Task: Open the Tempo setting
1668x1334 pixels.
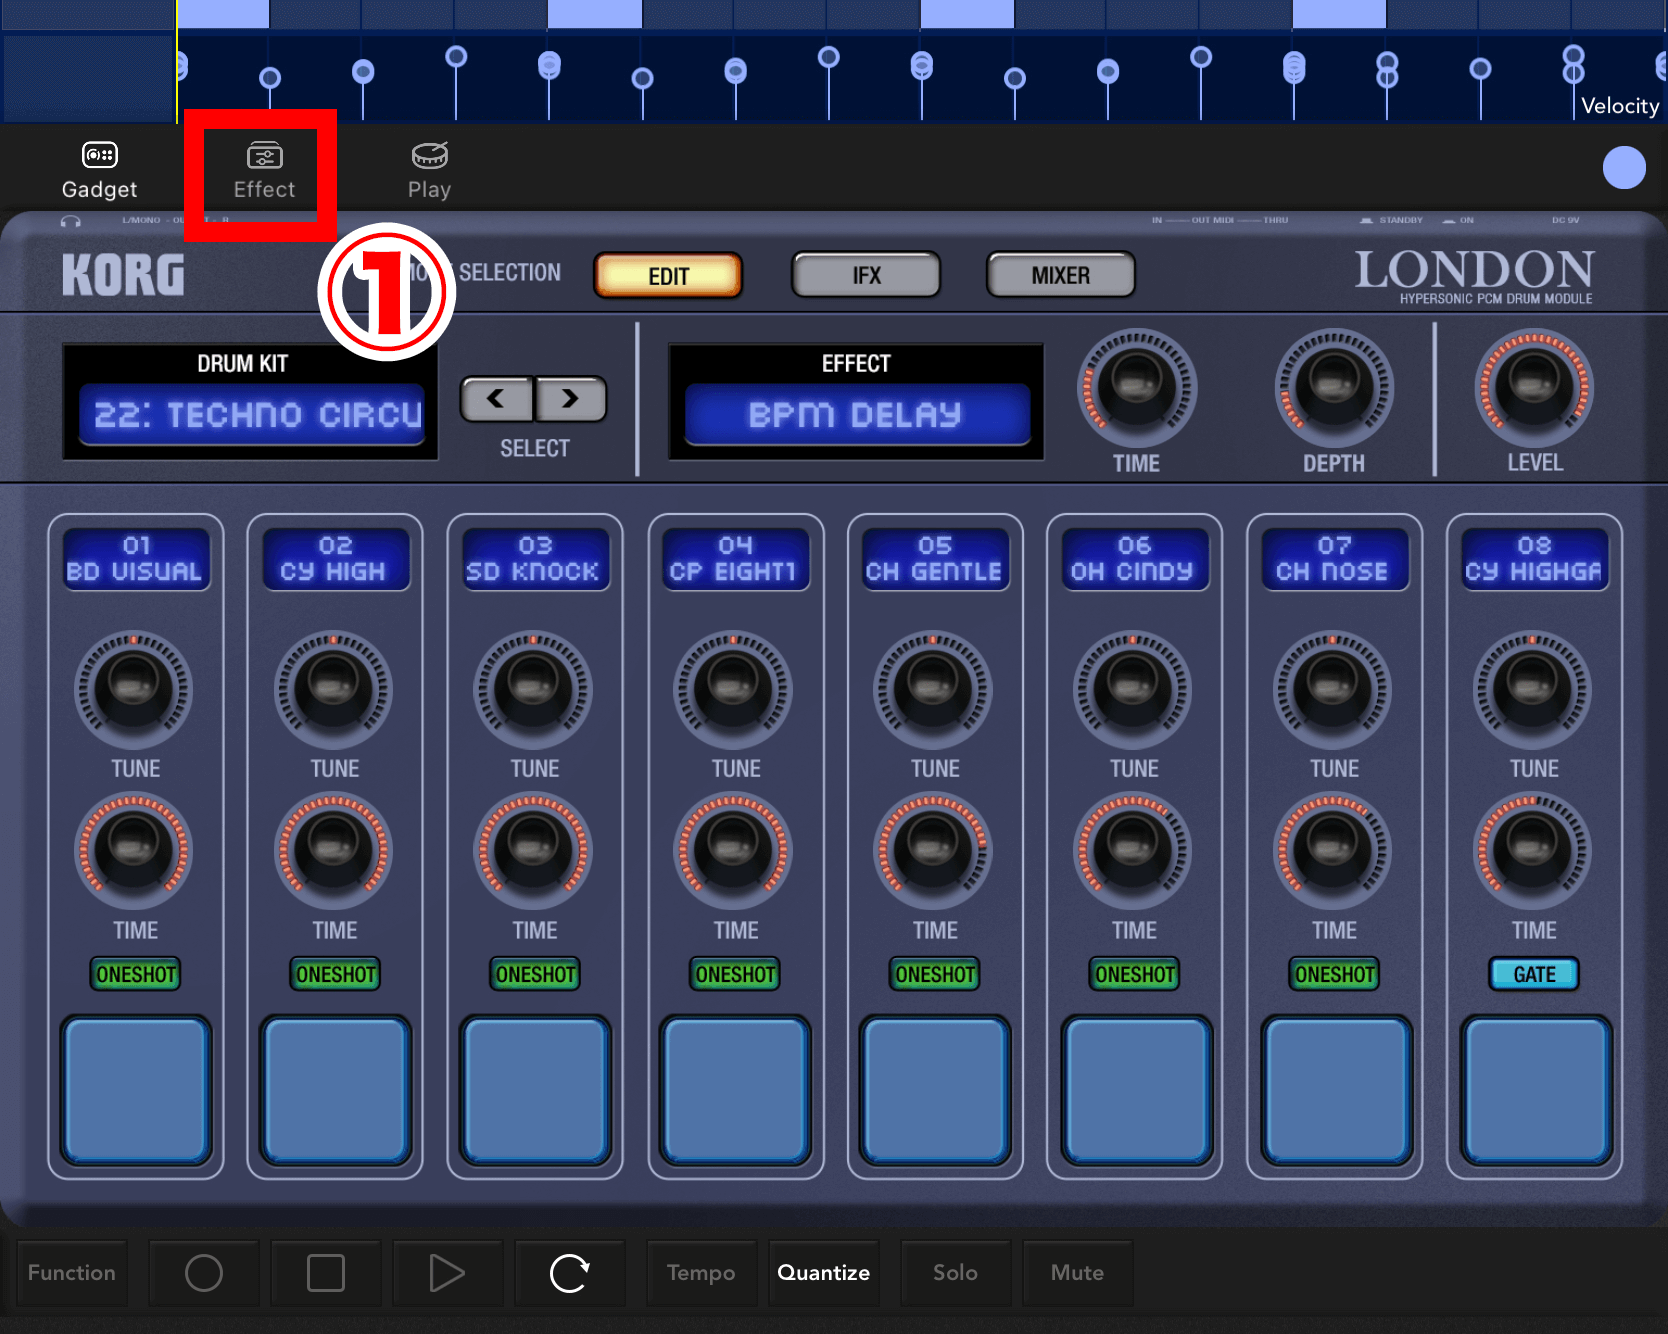Action: pyautogui.click(x=701, y=1273)
